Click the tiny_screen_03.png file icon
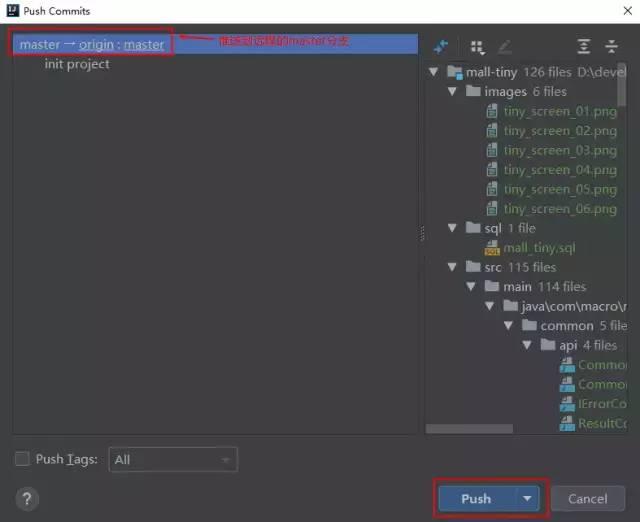The image size is (640, 522). coord(492,150)
